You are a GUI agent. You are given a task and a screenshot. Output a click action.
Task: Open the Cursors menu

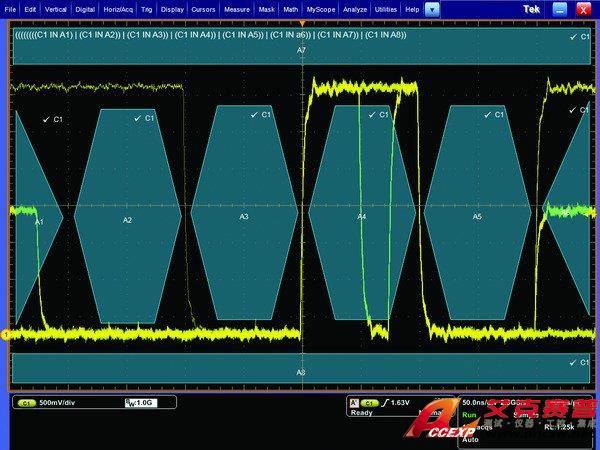click(204, 8)
